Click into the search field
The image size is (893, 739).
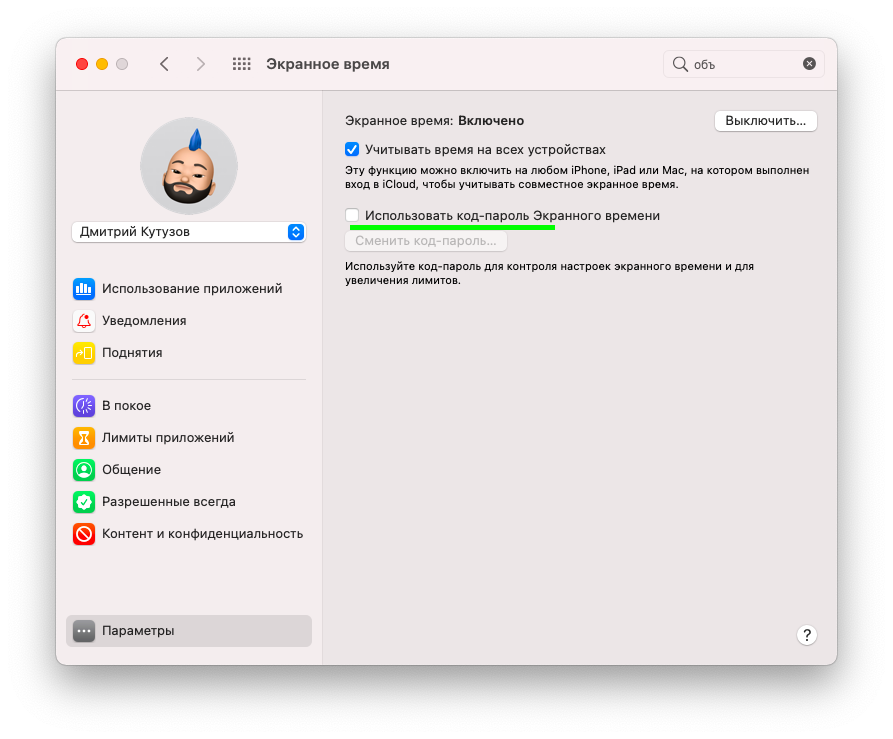pos(744,64)
